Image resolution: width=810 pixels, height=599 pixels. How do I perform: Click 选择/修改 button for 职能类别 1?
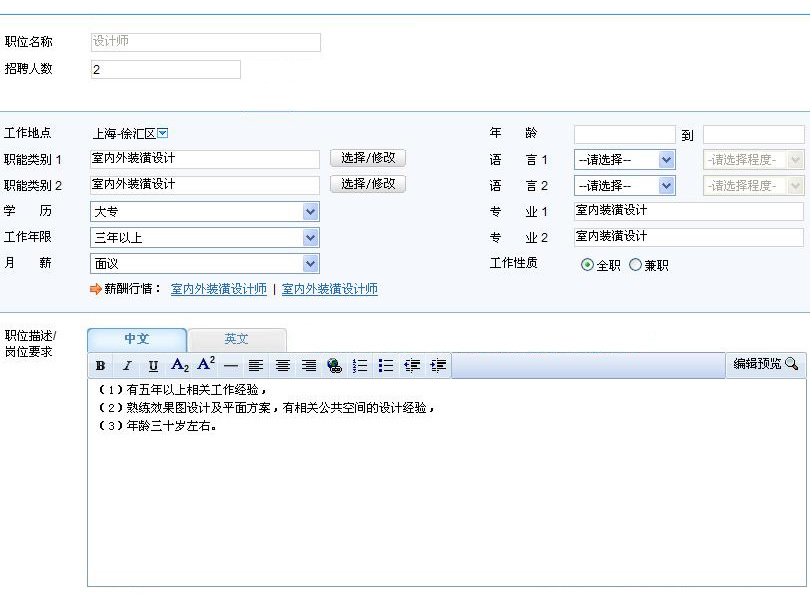(368, 158)
